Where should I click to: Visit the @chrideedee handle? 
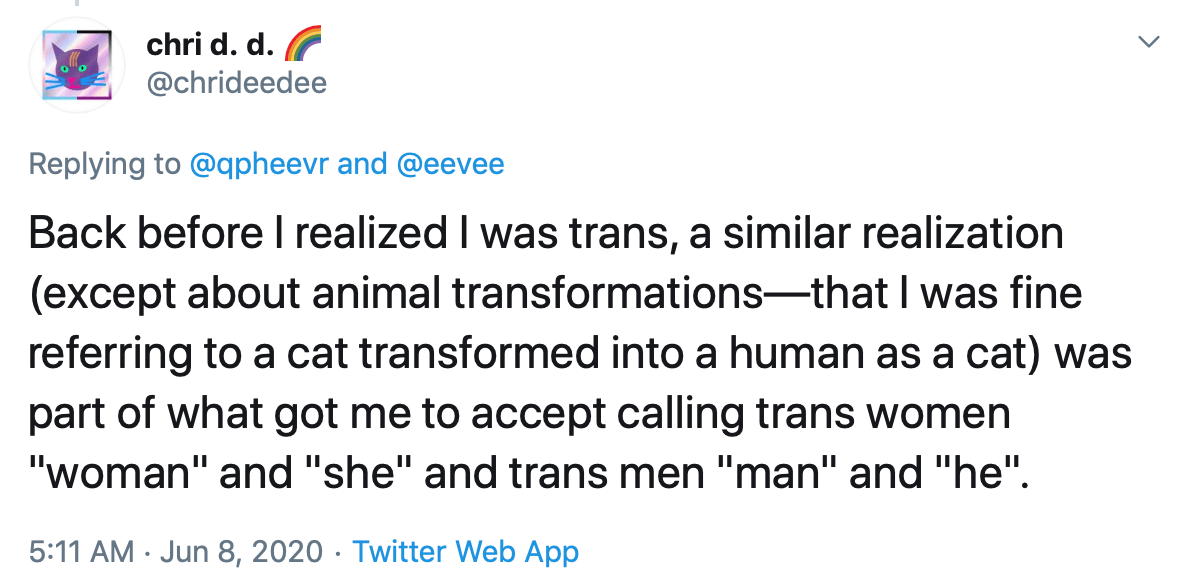[236, 83]
